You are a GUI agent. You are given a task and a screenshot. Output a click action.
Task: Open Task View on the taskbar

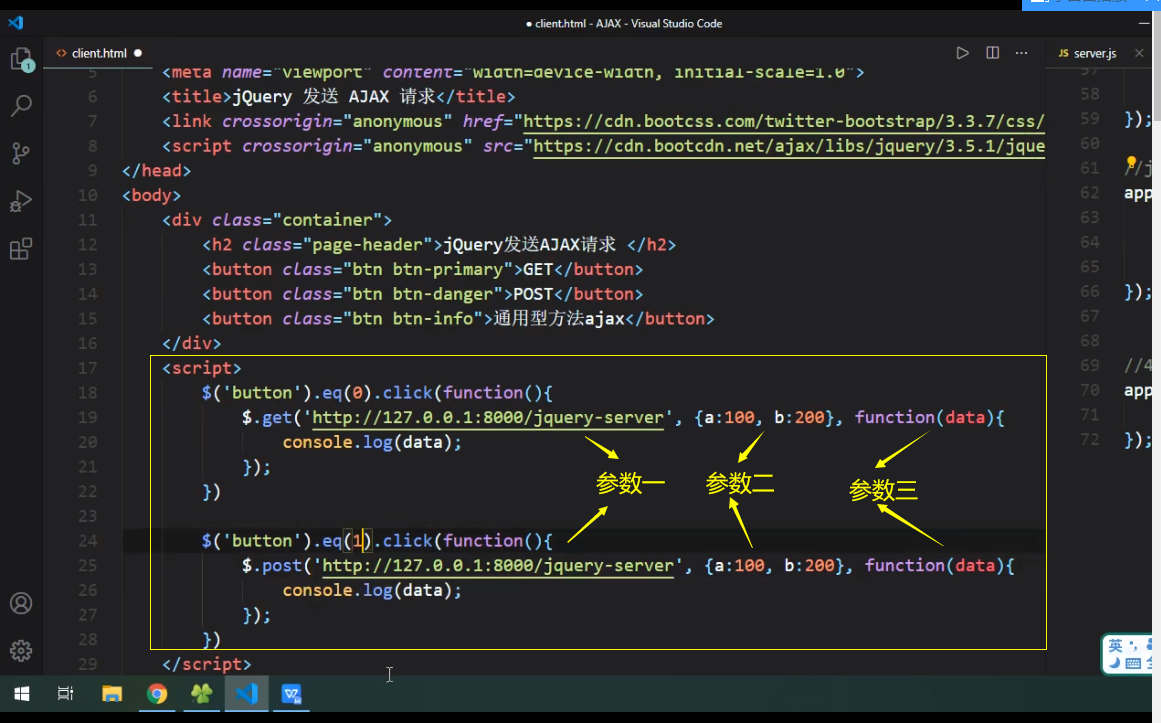tap(66, 694)
